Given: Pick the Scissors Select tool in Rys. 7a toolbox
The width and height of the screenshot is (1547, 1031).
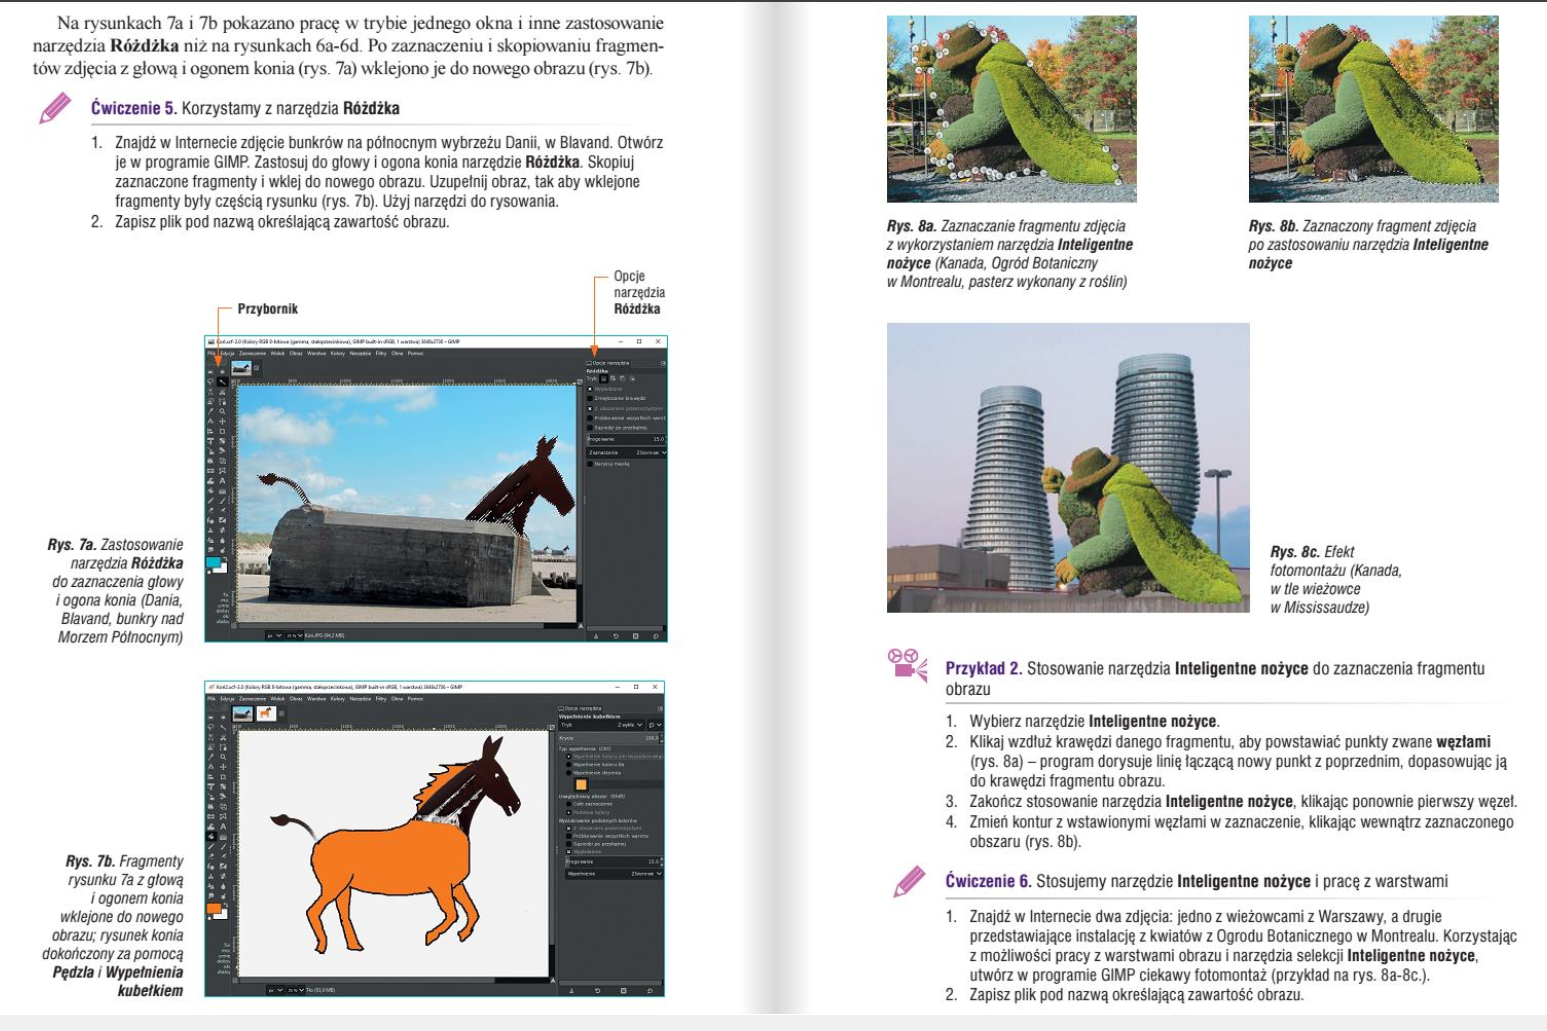Looking at the screenshot, I should coord(223,392).
